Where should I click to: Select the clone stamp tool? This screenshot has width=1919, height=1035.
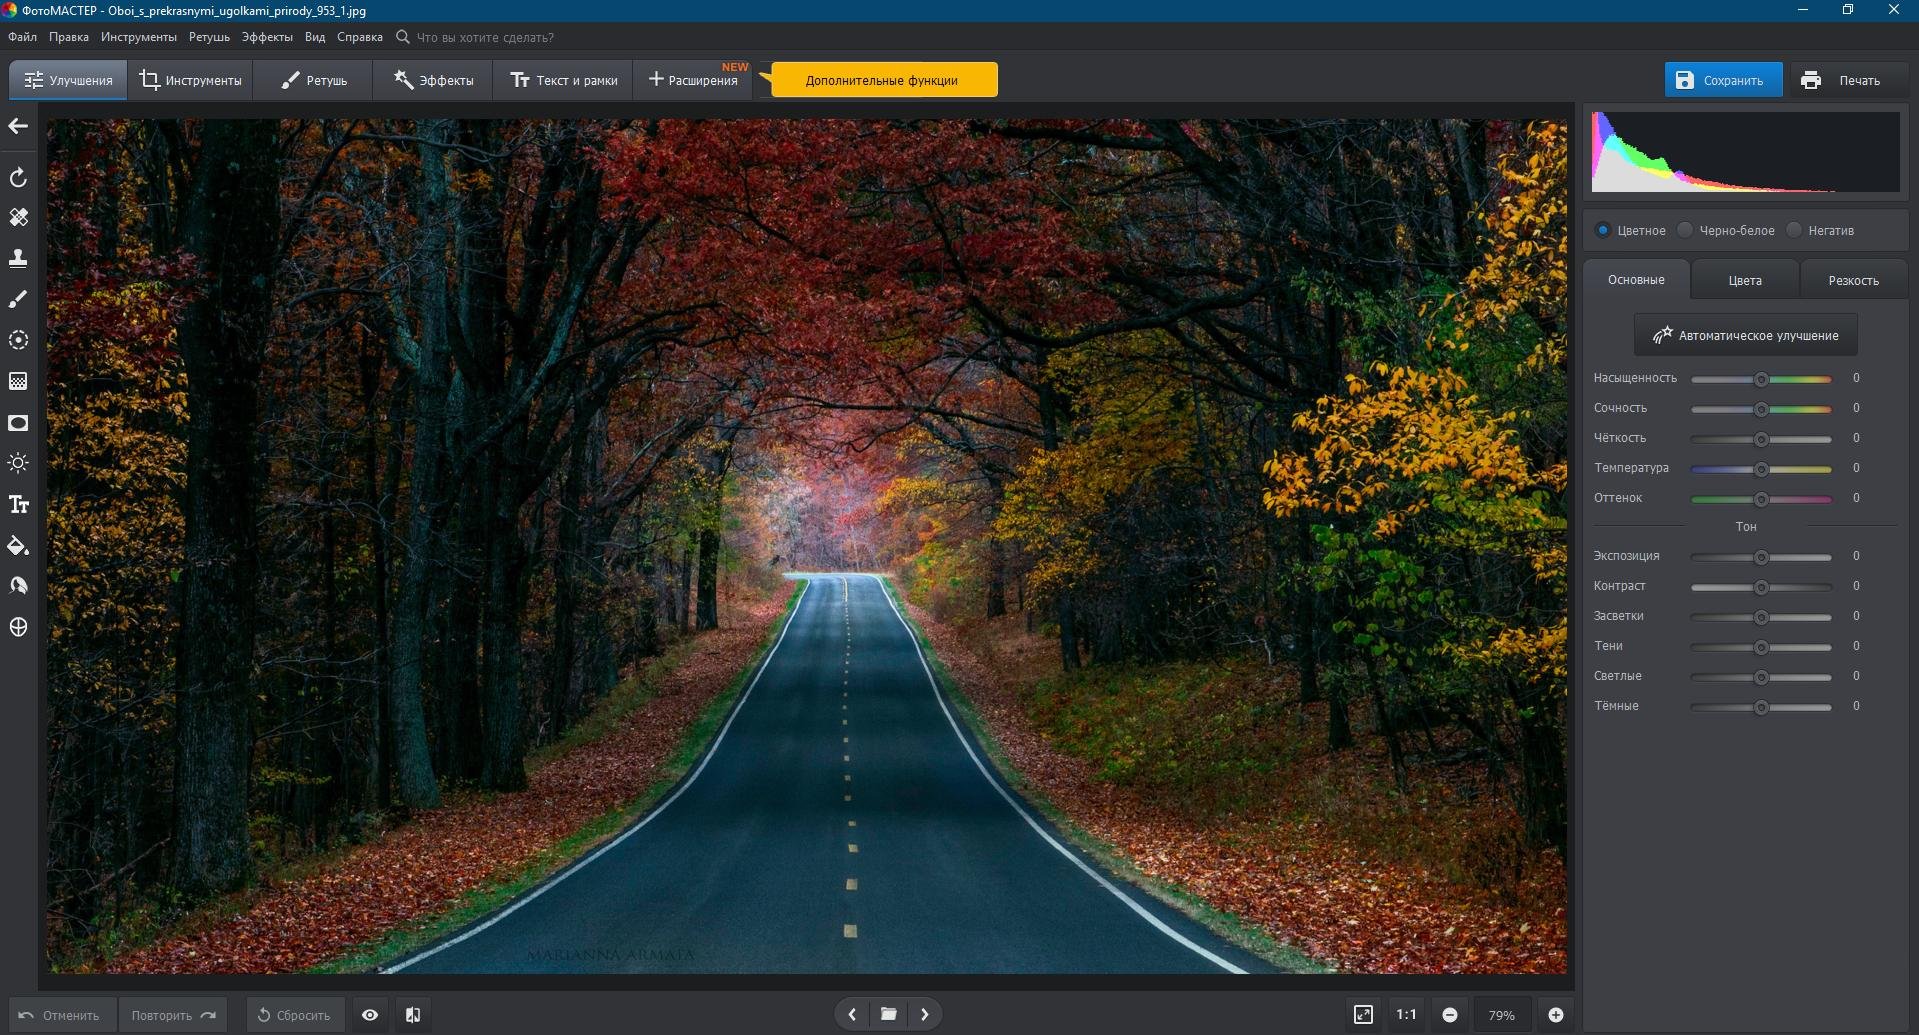pyautogui.click(x=18, y=258)
